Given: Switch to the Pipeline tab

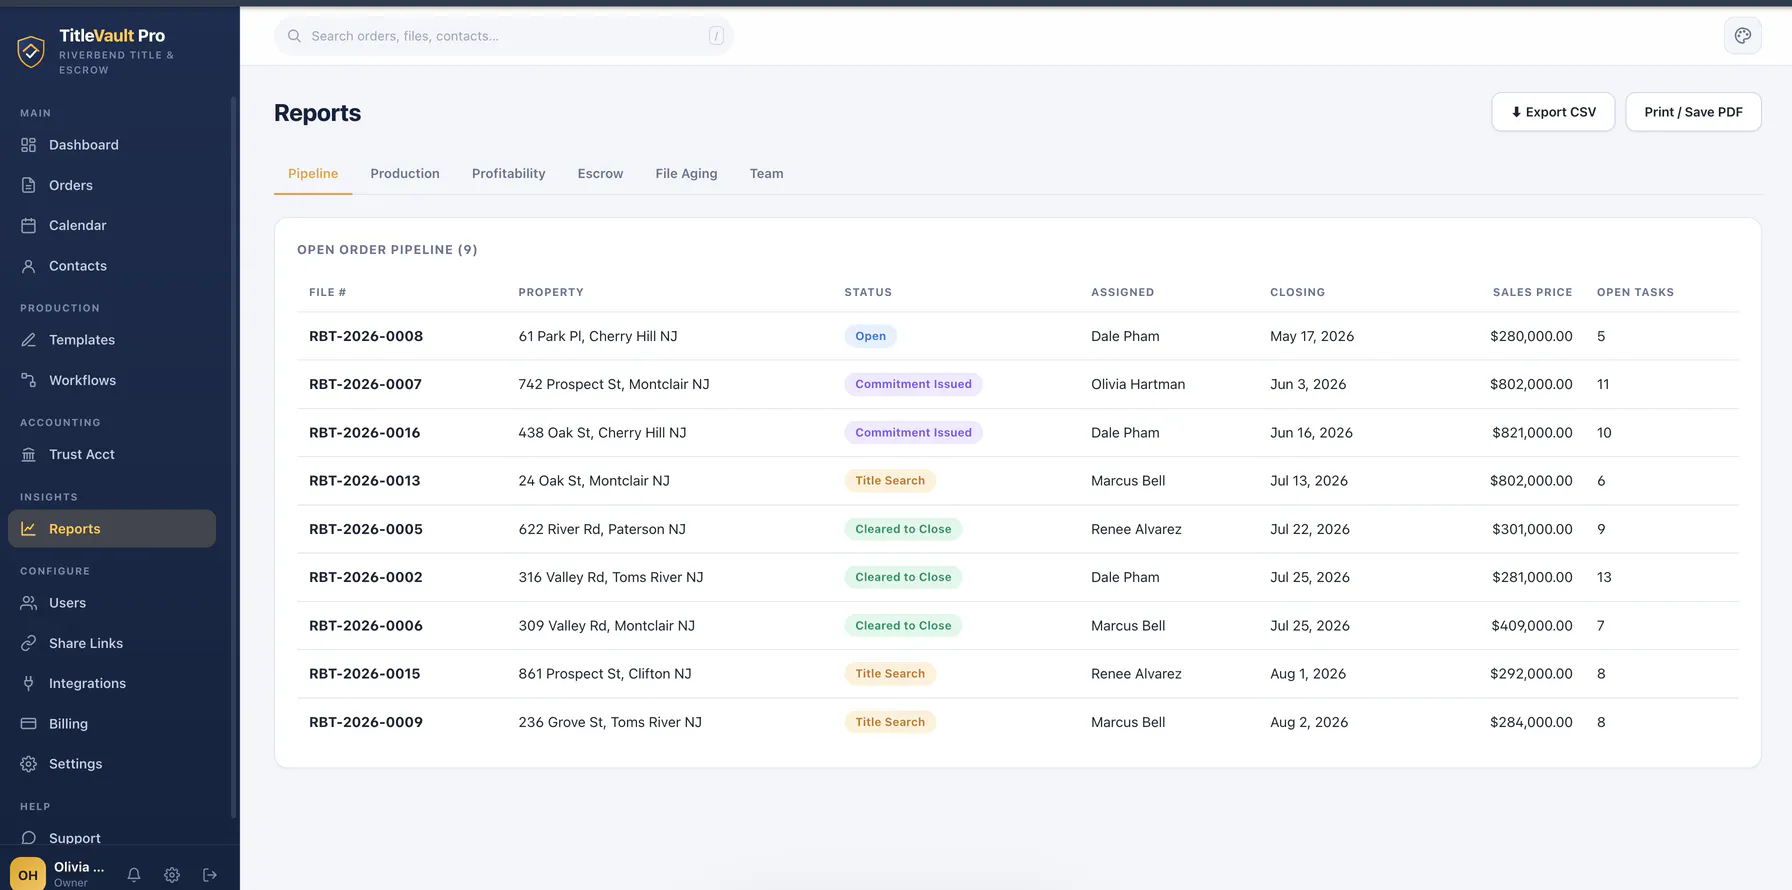Looking at the screenshot, I should (313, 173).
